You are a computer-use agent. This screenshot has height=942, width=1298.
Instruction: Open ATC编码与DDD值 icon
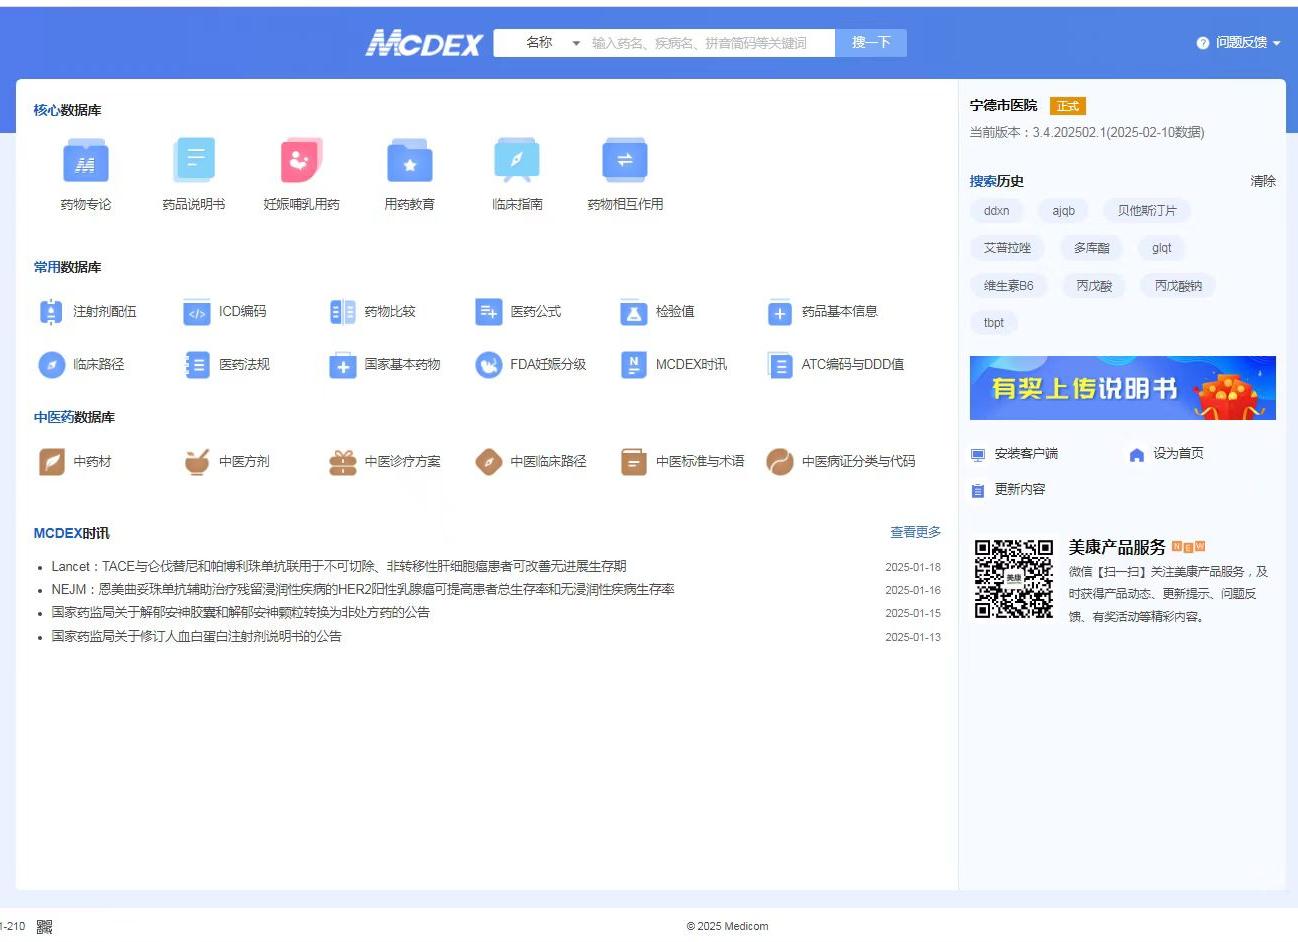(780, 365)
